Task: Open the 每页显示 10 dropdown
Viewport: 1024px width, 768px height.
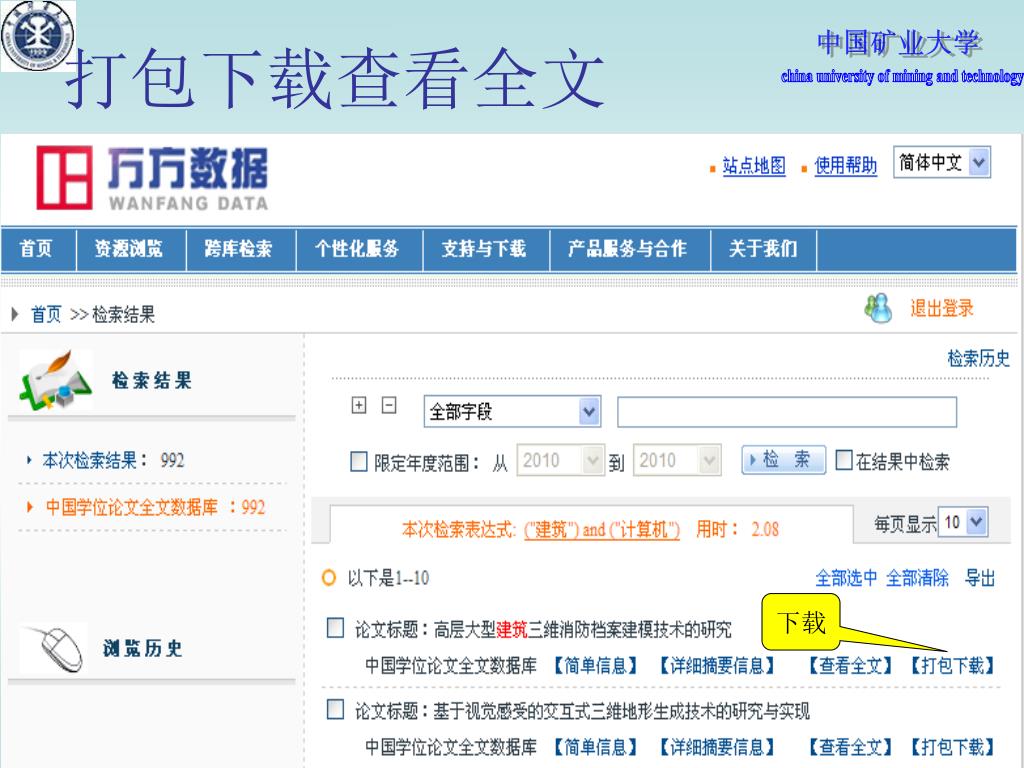Action: point(963,522)
